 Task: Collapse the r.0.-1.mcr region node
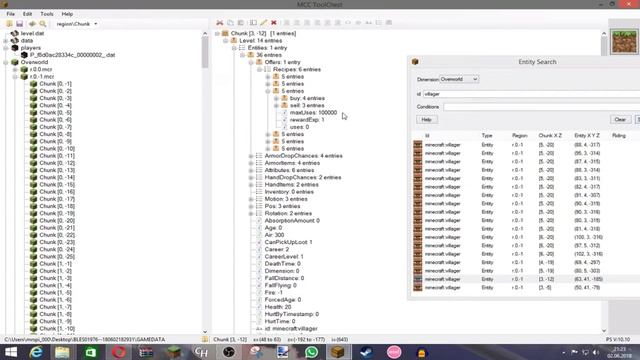[15, 77]
